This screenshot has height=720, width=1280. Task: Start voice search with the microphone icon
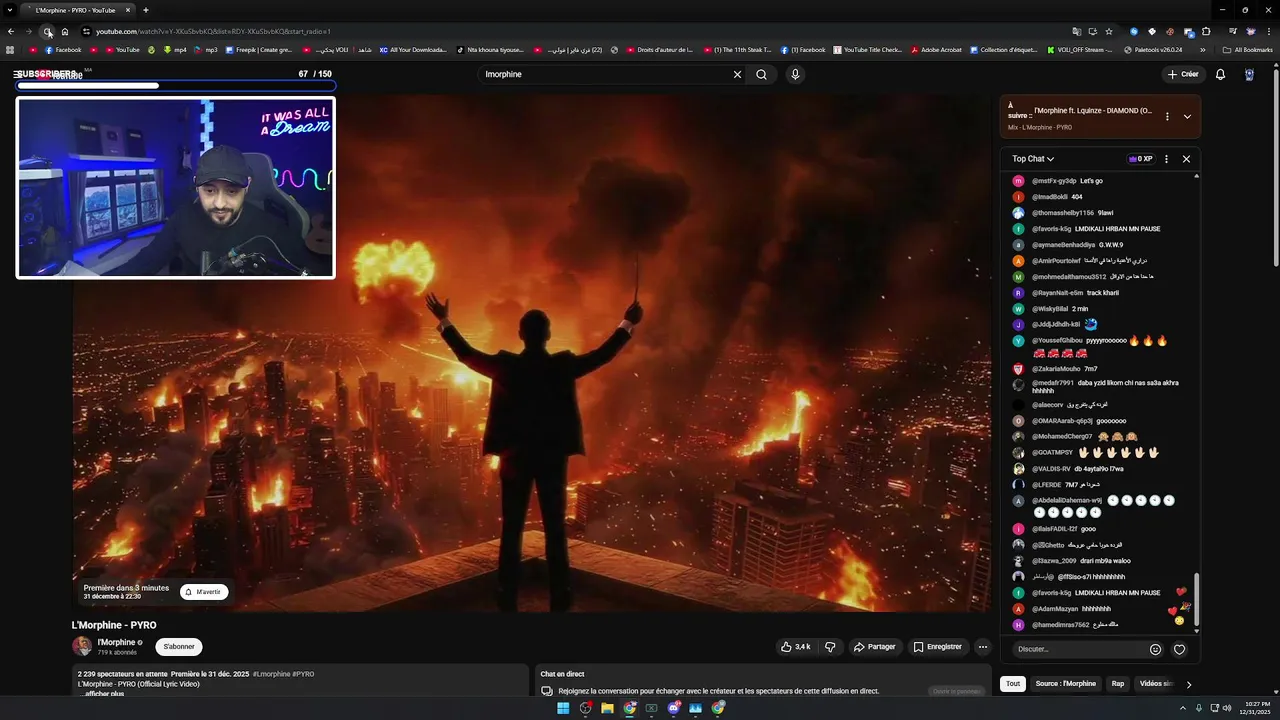tap(795, 74)
